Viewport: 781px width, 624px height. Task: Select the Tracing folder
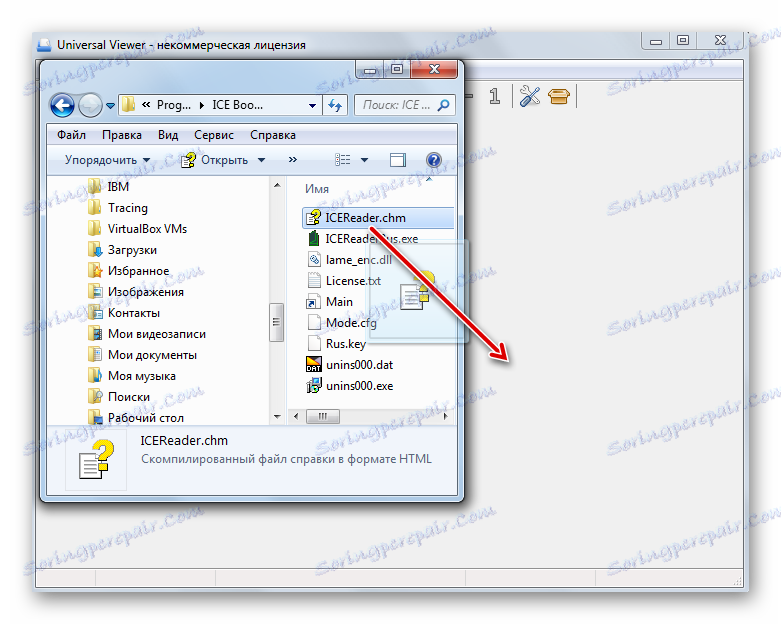pyautogui.click(x=118, y=208)
